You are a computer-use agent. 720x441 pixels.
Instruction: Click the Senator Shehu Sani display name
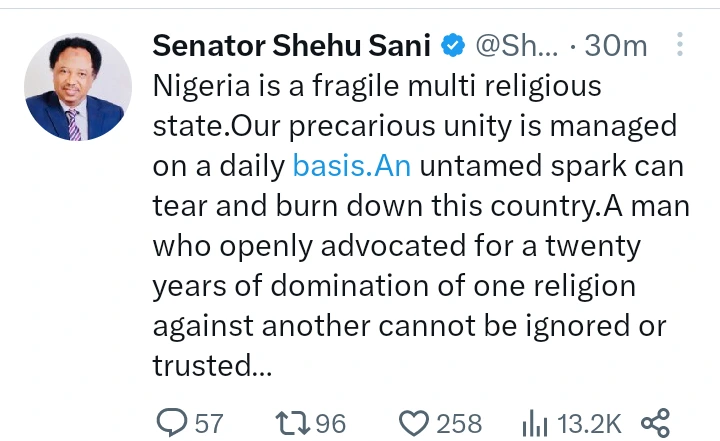pyautogui.click(x=292, y=45)
